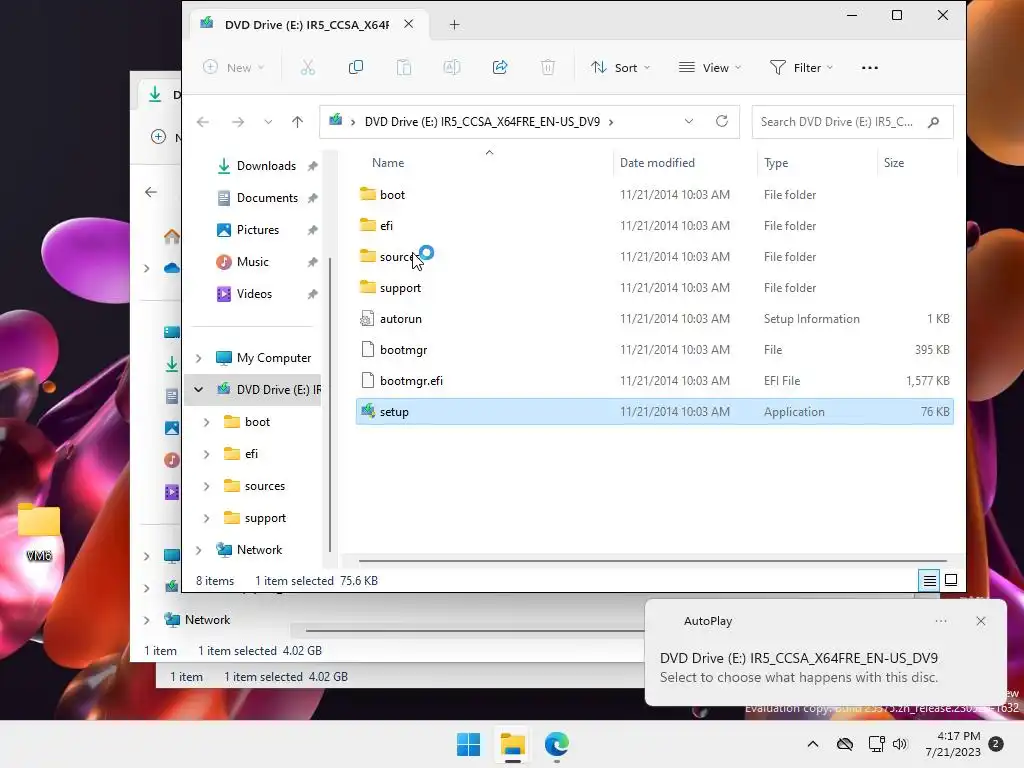Dismiss the AutoPlay notification
This screenshot has height=768, width=1024.
981,621
